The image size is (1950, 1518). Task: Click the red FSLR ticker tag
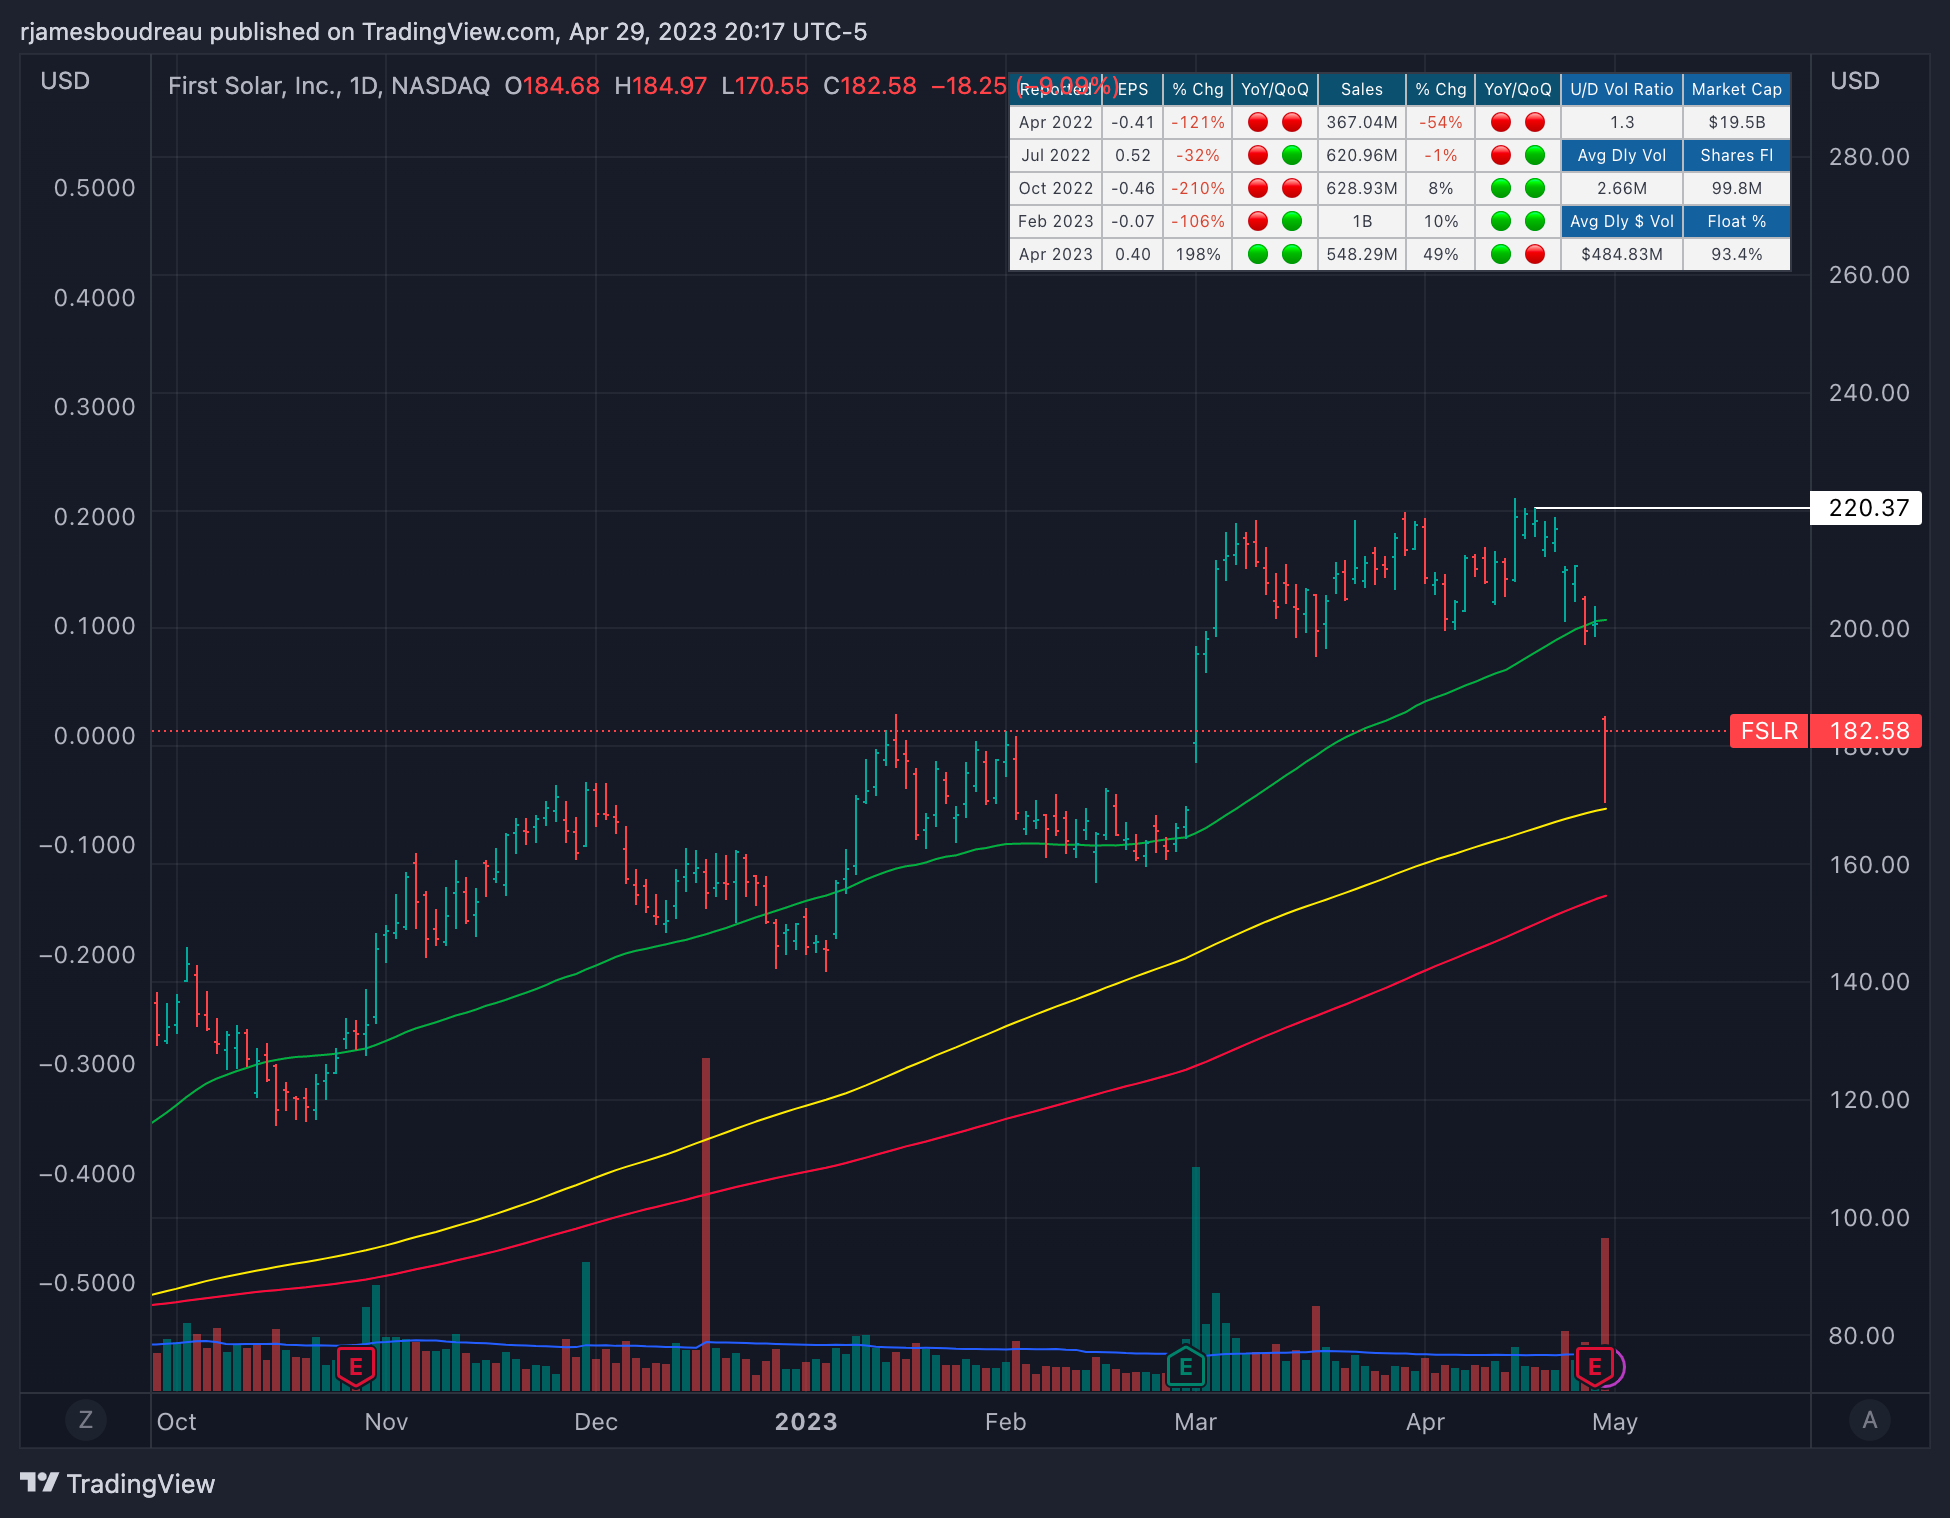(1768, 731)
